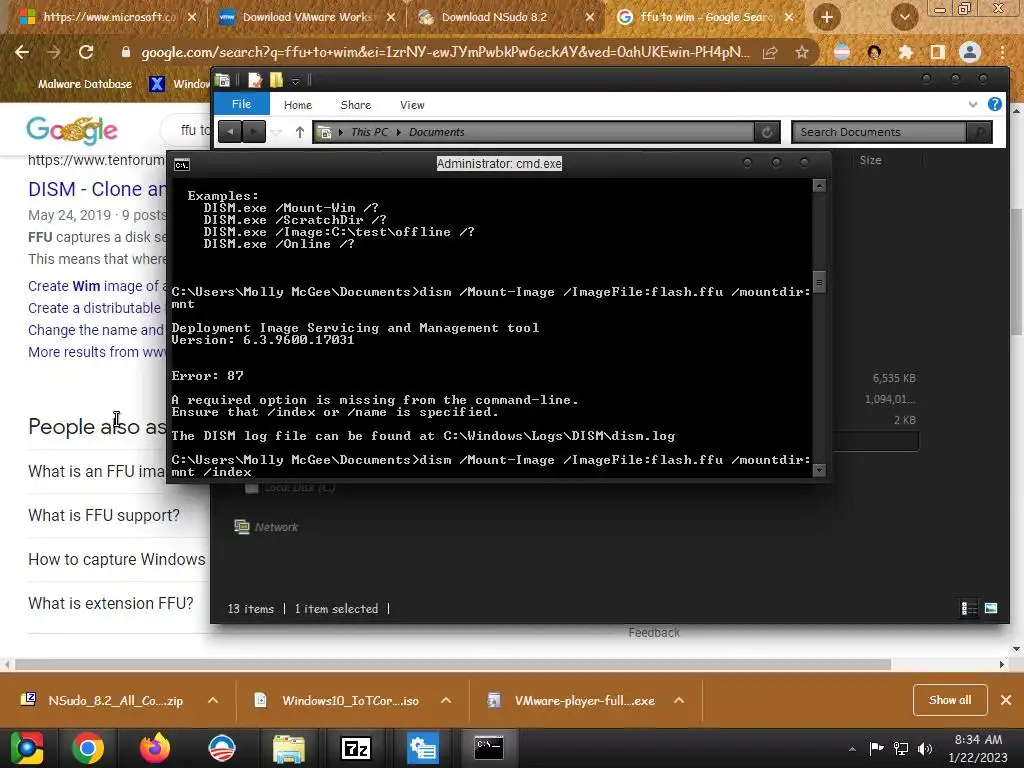Close the ffu to wim Google Search tab
The width and height of the screenshot is (1024, 768).
coord(789,17)
